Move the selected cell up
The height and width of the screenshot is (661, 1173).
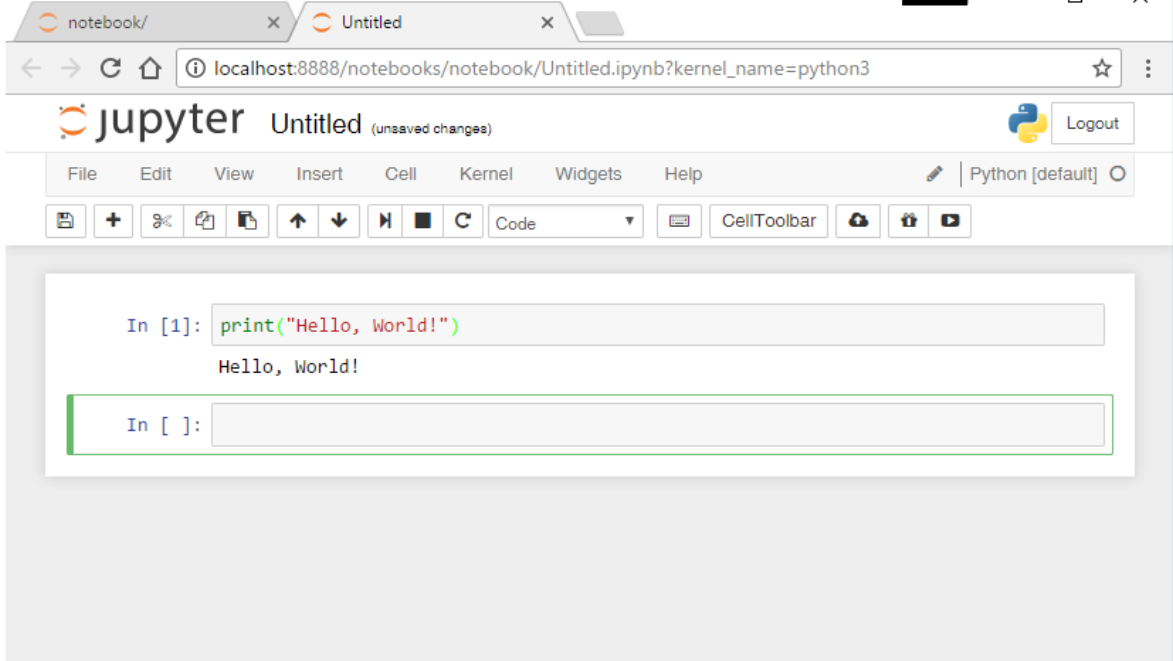point(297,222)
